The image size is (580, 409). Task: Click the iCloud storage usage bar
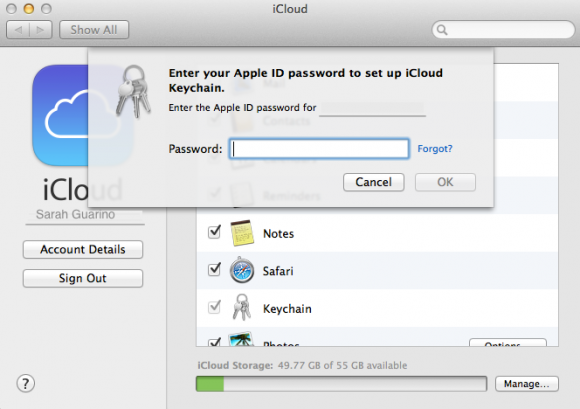341,384
